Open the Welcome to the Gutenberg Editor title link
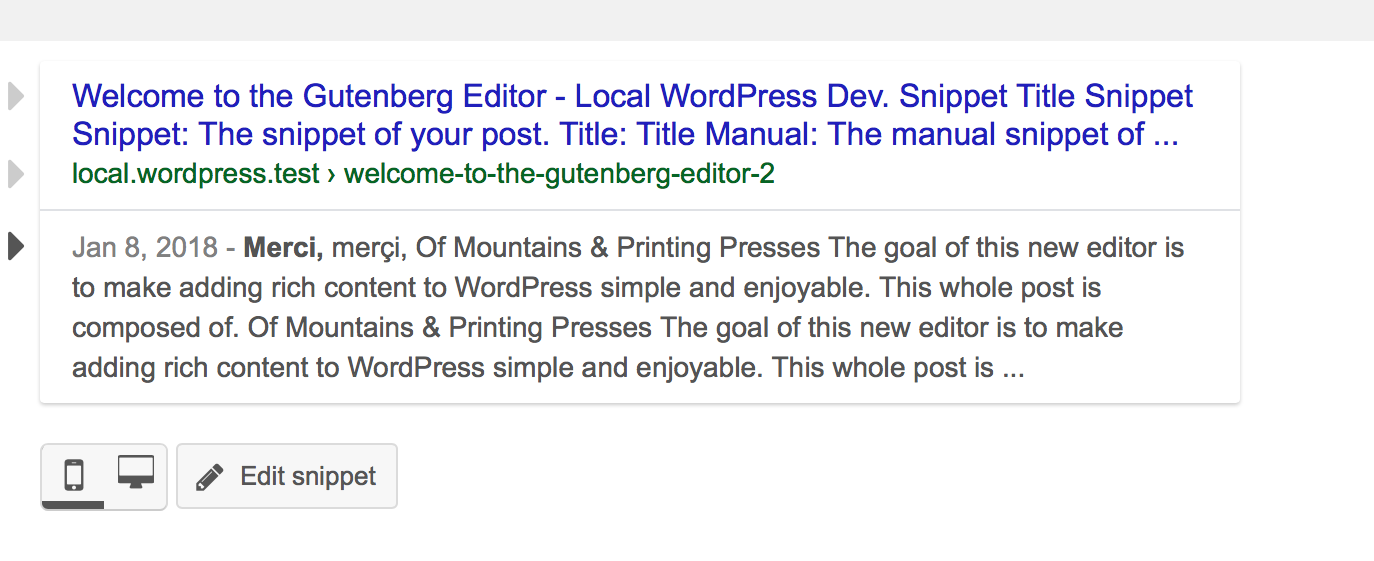 click(632, 115)
